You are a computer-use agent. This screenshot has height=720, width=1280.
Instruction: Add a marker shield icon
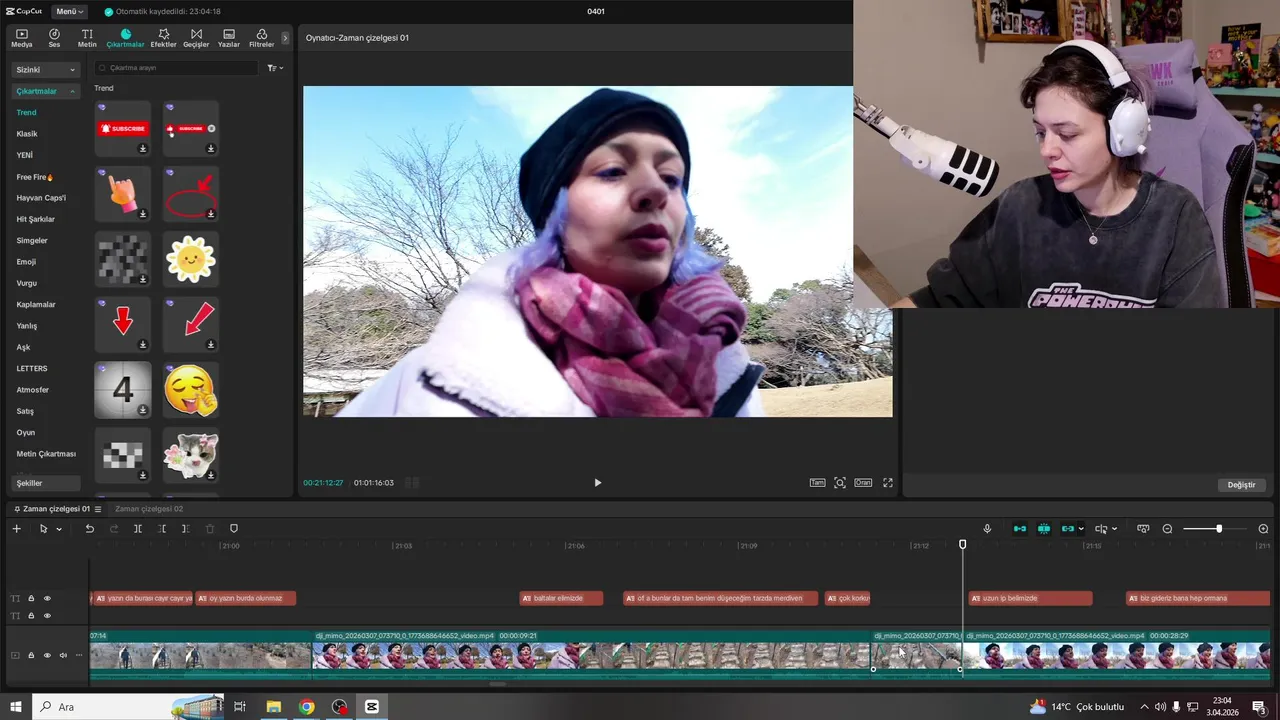[234, 529]
